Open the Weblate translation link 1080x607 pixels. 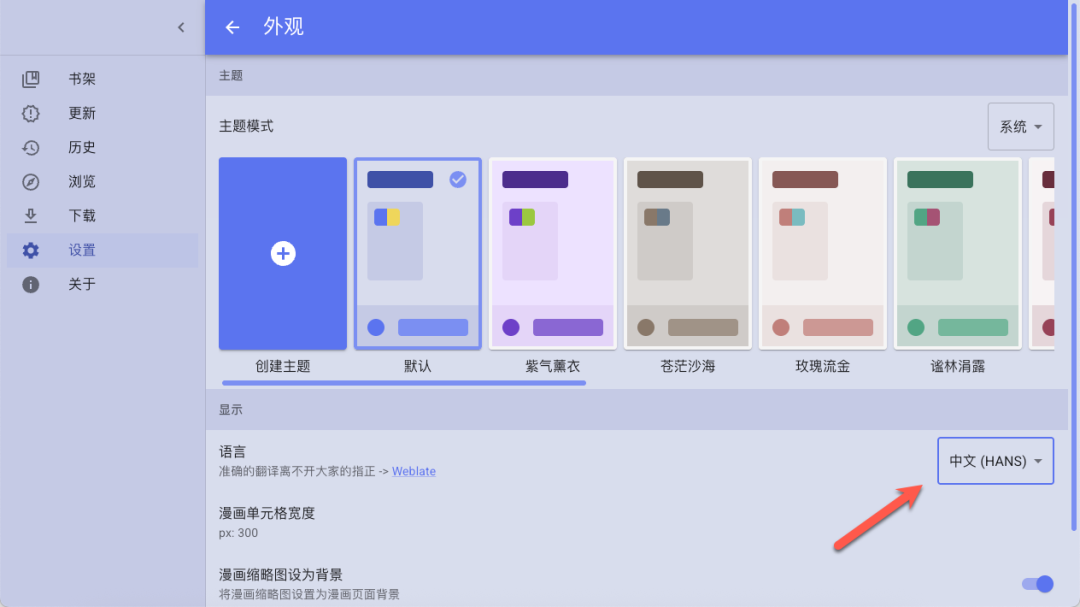pyautogui.click(x=413, y=471)
